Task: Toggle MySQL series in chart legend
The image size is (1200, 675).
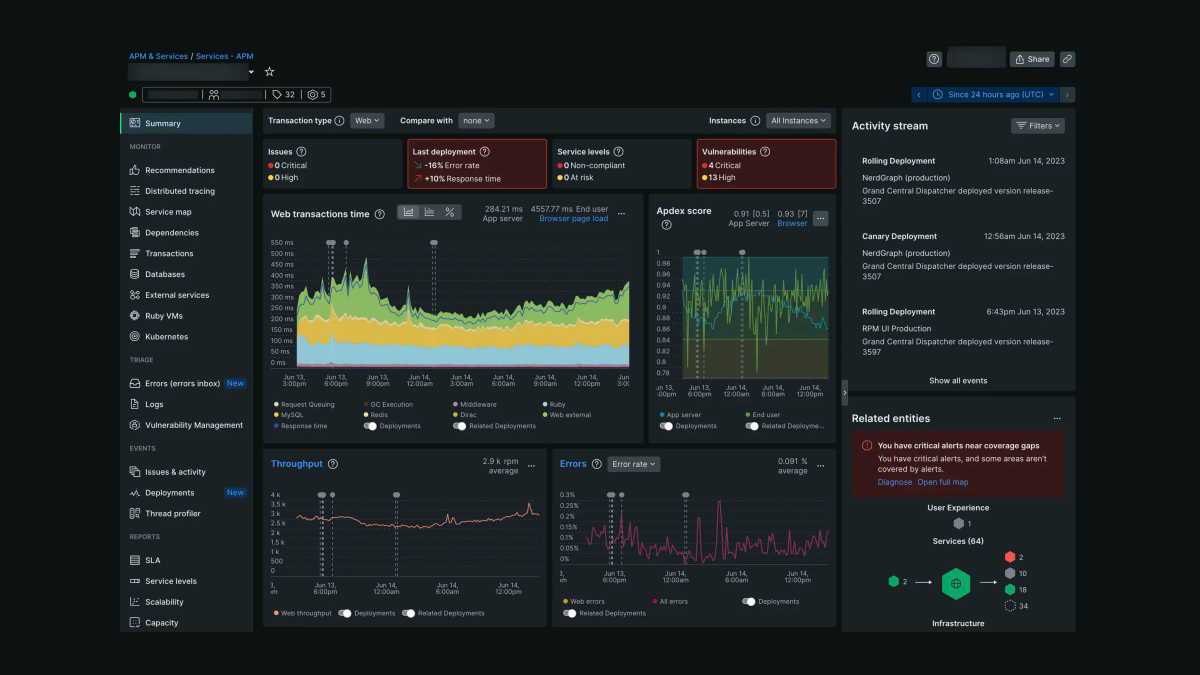Action: point(288,414)
